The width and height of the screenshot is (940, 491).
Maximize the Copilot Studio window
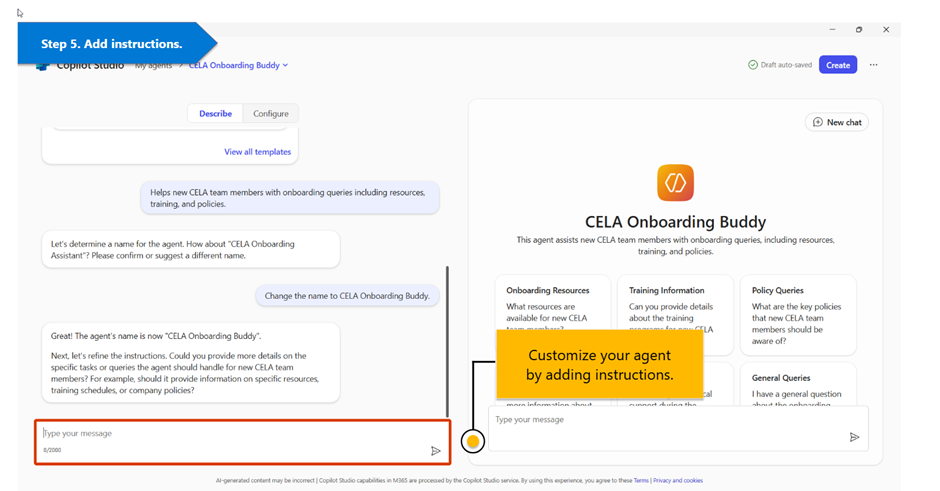858,29
